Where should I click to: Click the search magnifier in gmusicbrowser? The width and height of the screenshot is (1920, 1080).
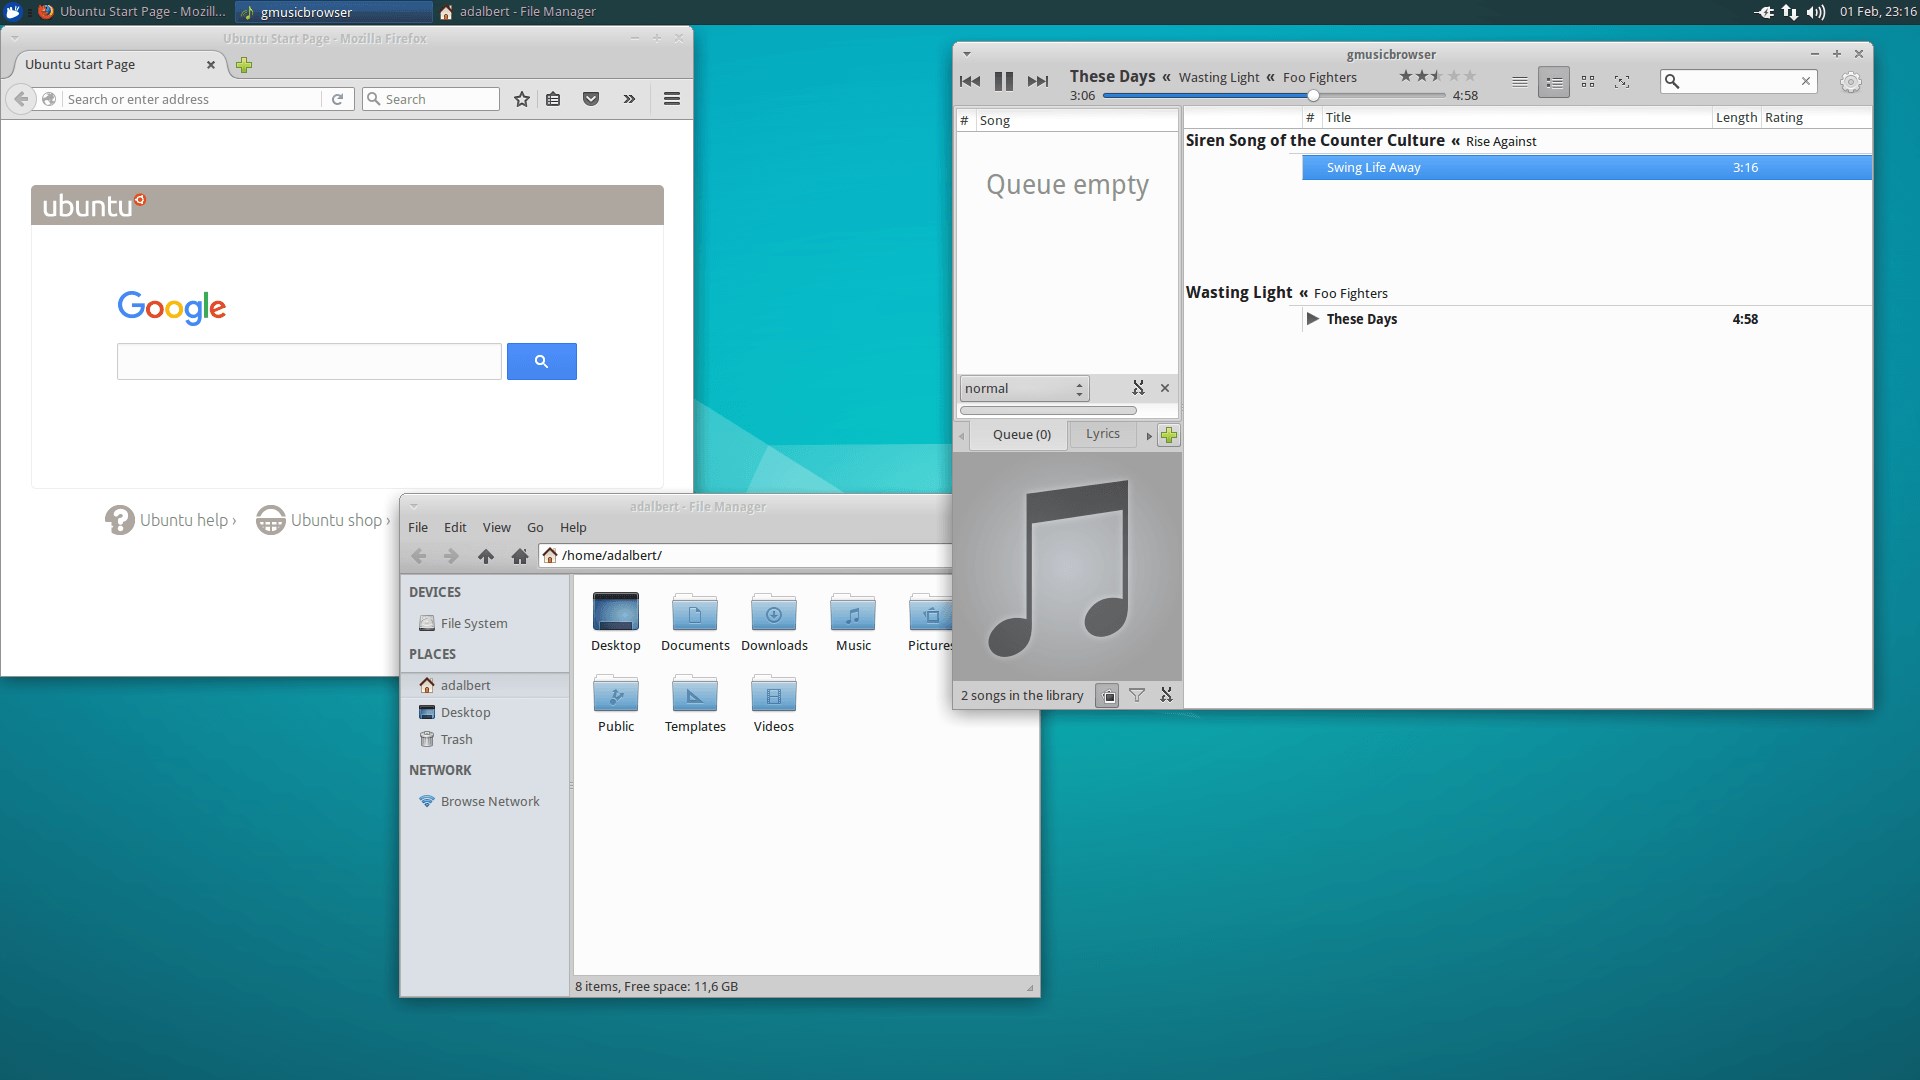1672,81
